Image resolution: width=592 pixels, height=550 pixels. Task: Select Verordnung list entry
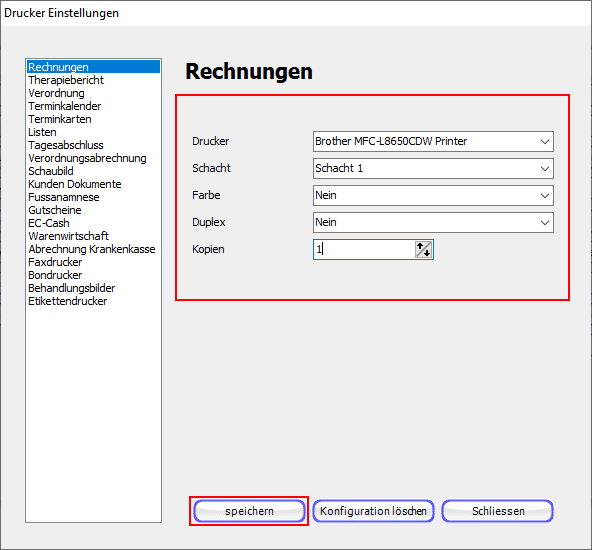pos(56,93)
